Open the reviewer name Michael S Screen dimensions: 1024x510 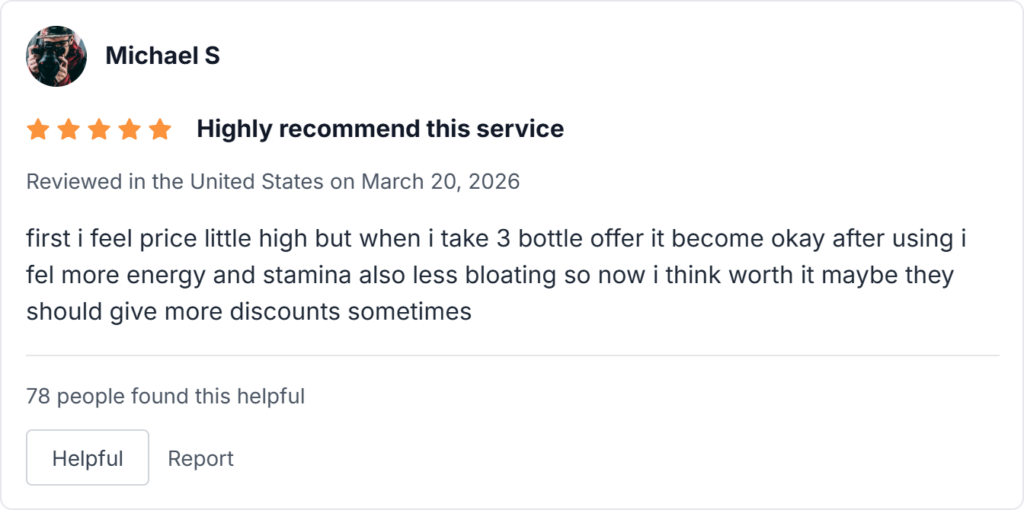pos(162,56)
